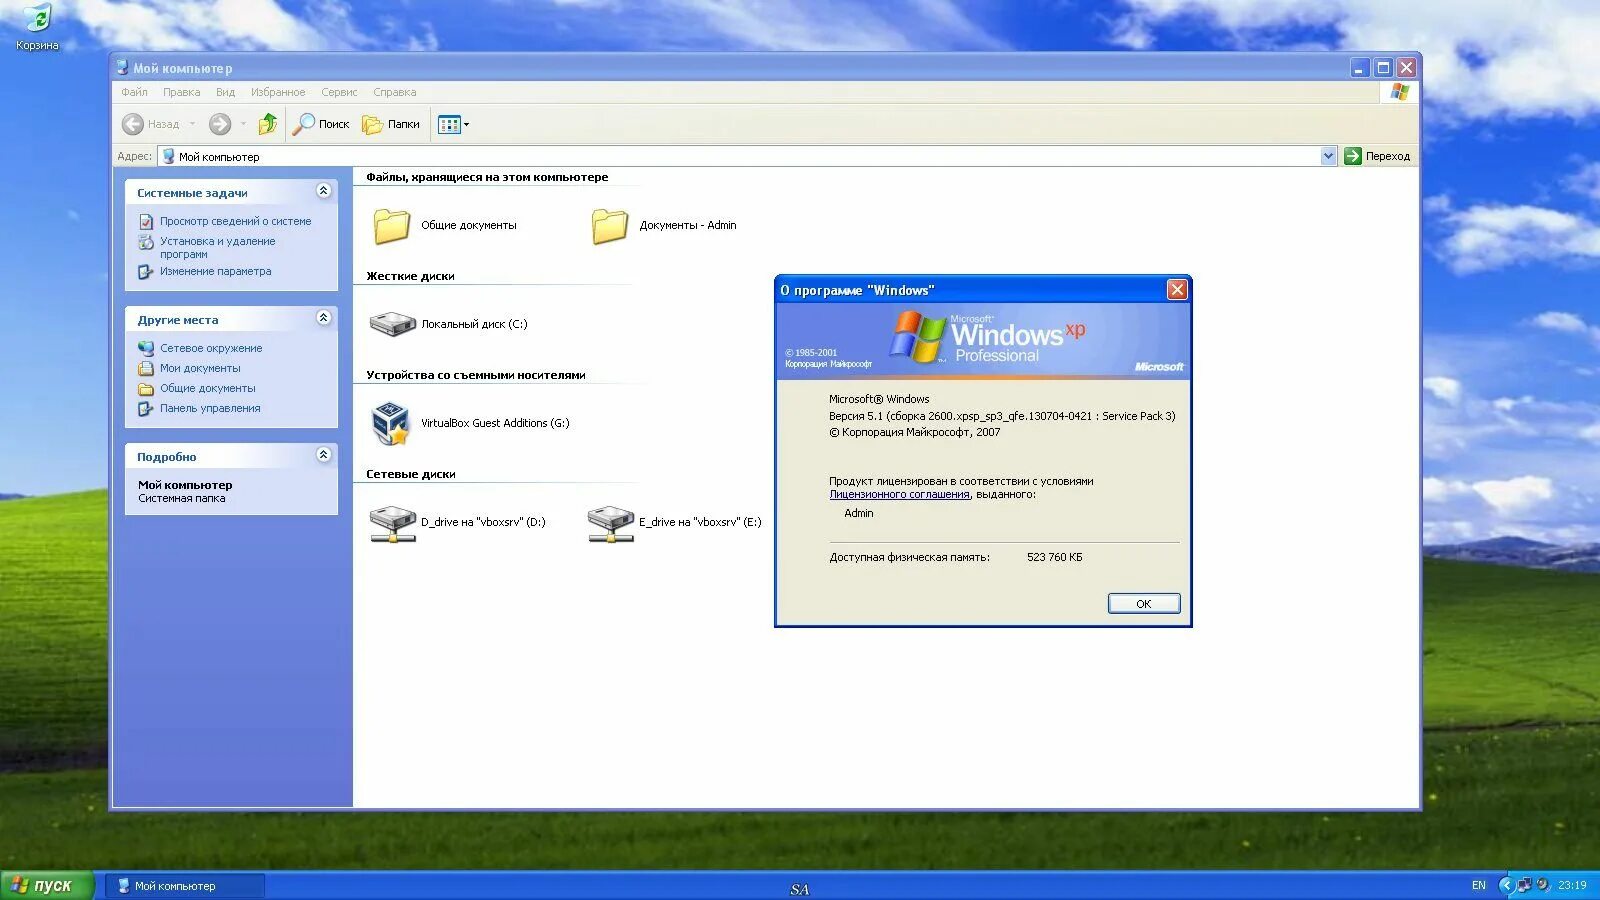
Task: Open the Вид menu
Action: click(225, 92)
